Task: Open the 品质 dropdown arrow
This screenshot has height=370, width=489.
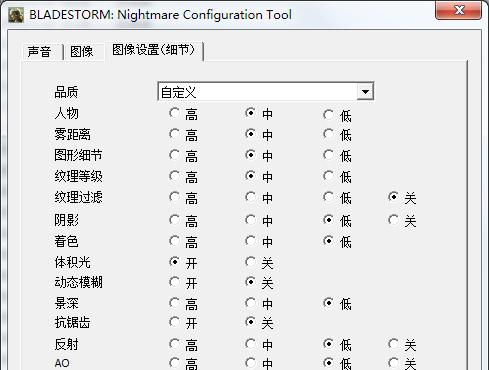Action: [x=365, y=92]
